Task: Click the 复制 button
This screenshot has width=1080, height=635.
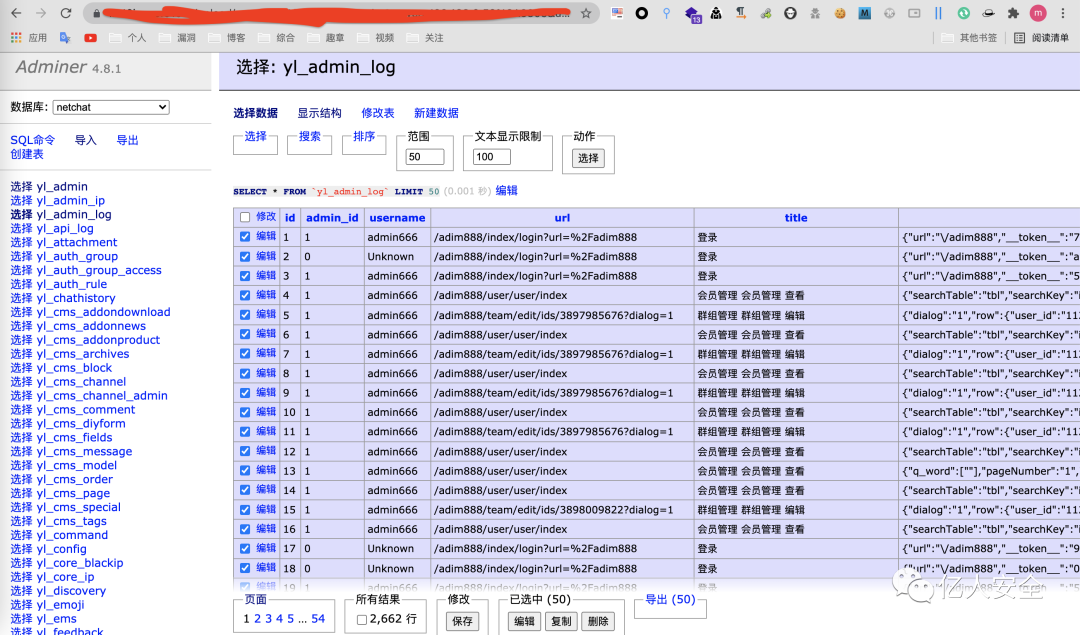Action: [561, 621]
